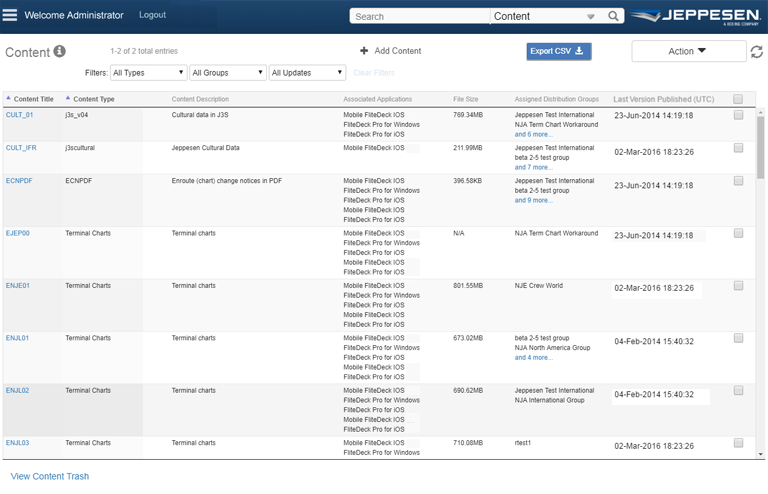Click the '1-2 of 2 total entries' text
The height and width of the screenshot is (494, 768).
[144, 51]
